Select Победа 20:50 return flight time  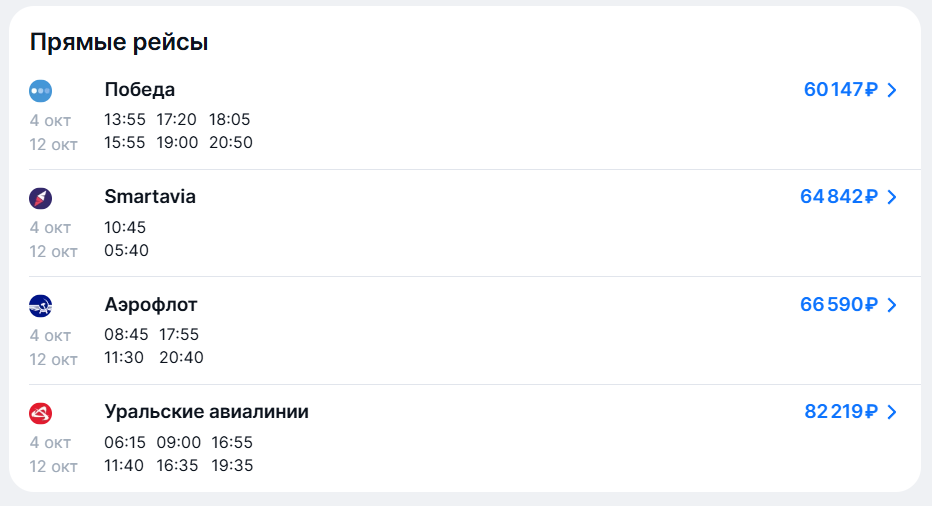pyautogui.click(x=231, y=143)
